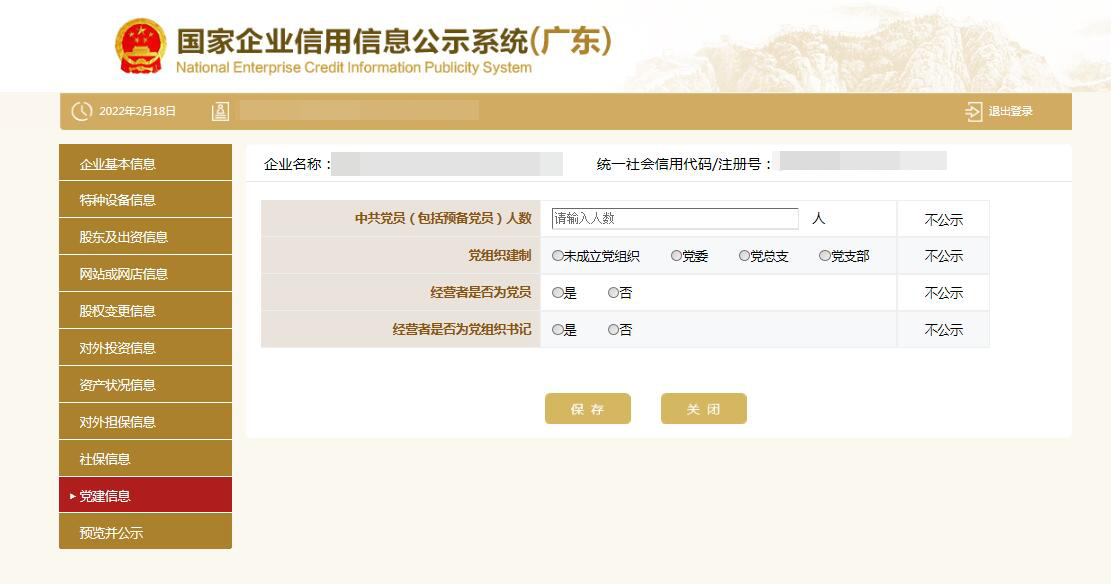Viewport: 1111px width, 584px height.
Task: Click the 党组织建制 label
Action: [x=500, y=255]
